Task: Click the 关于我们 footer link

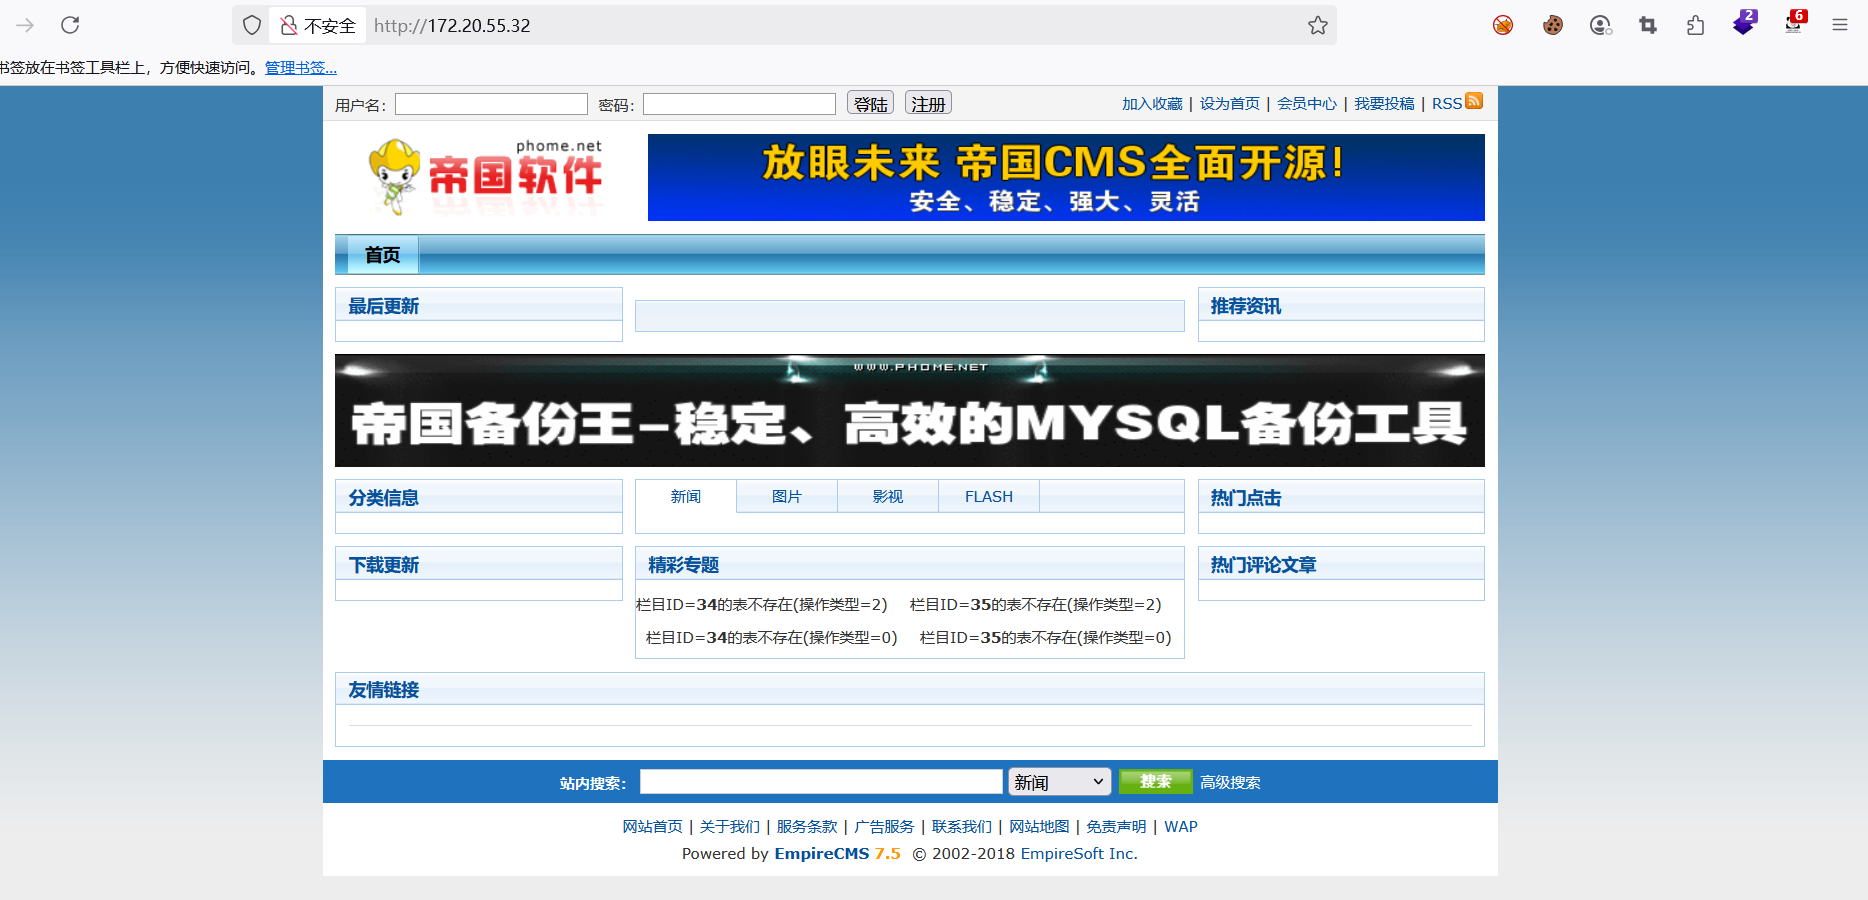Action: coord(730,827)
